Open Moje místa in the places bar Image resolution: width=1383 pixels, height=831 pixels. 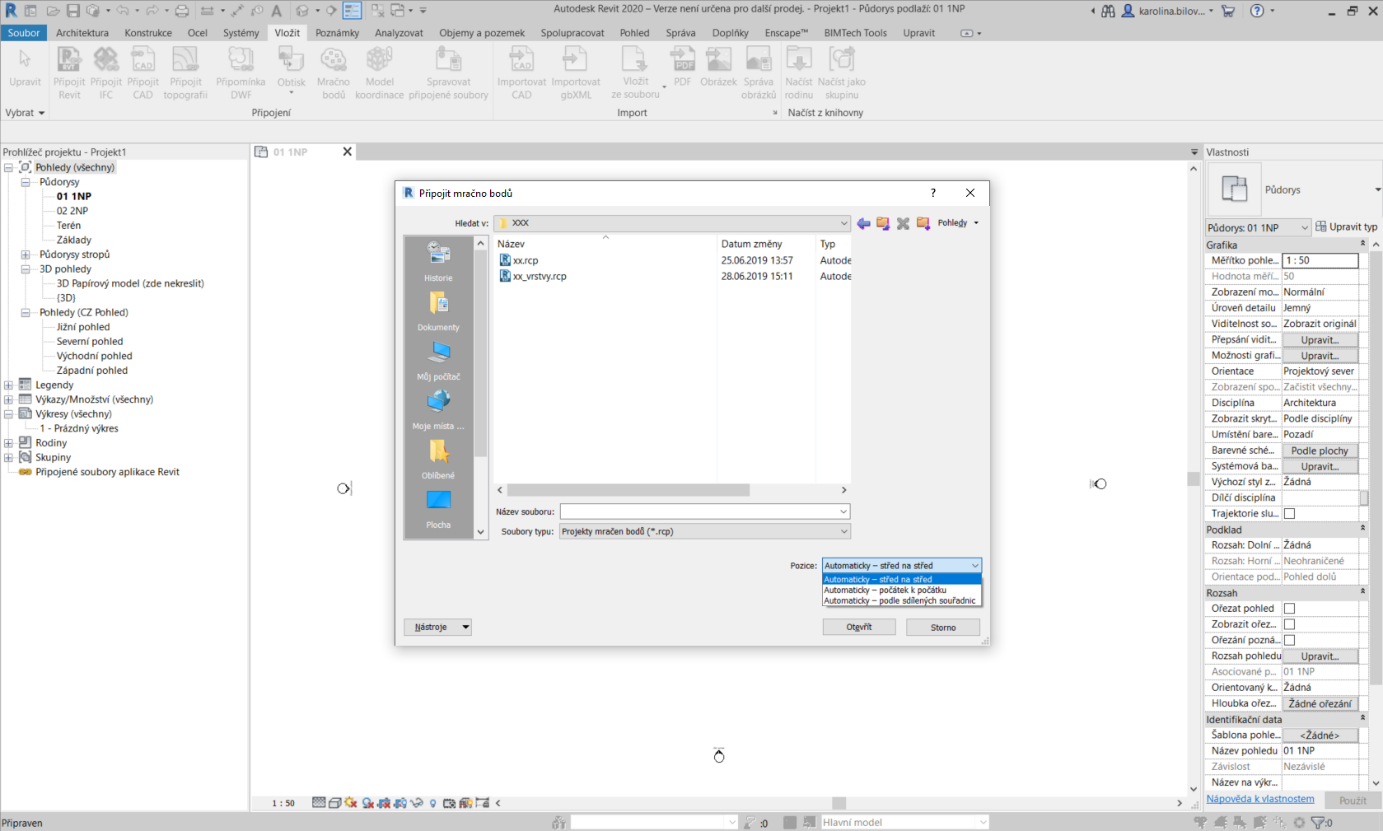coord(438,410)
